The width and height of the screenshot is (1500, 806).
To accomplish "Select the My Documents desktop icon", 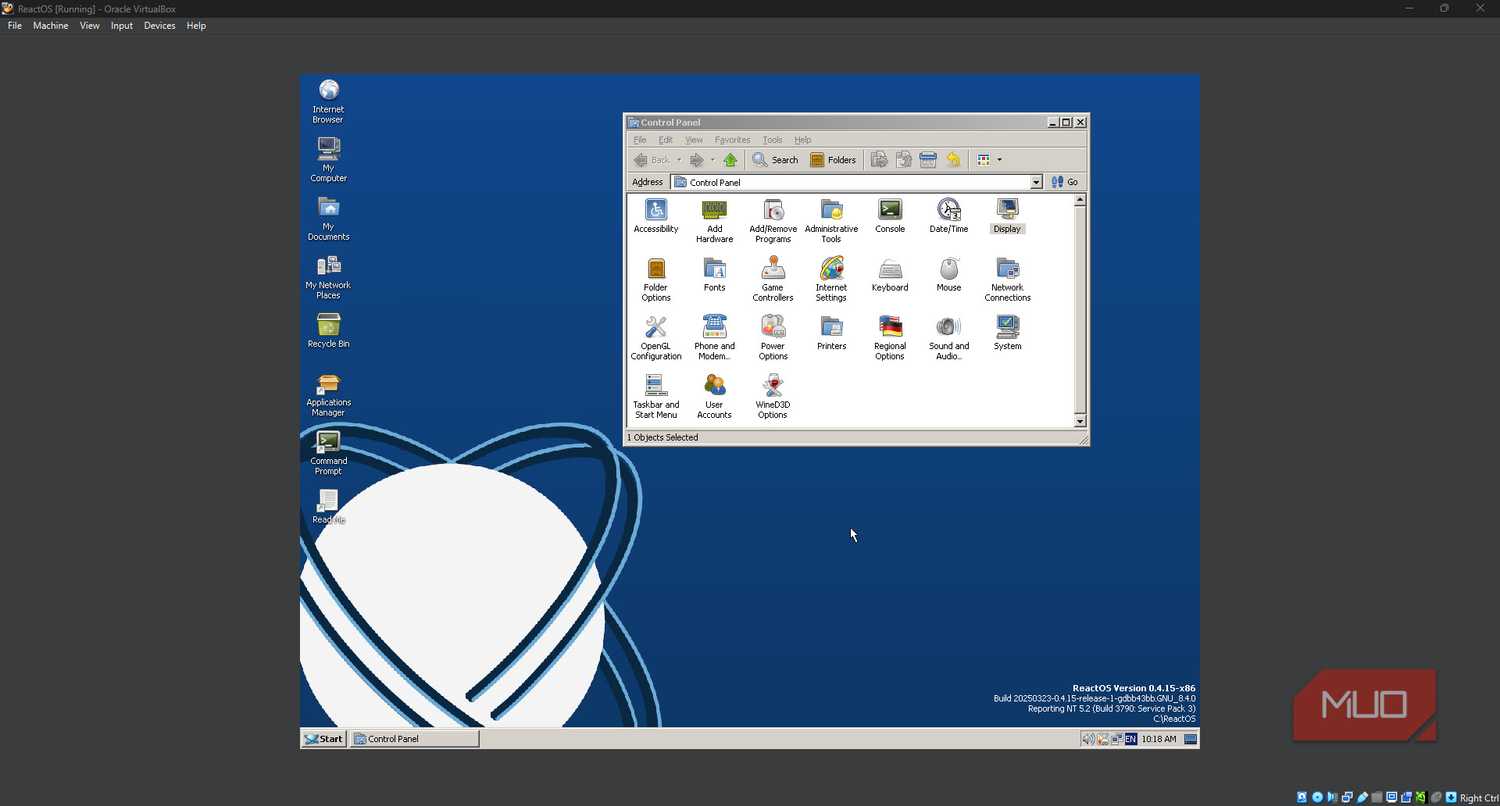I will (x=328, y=218).
